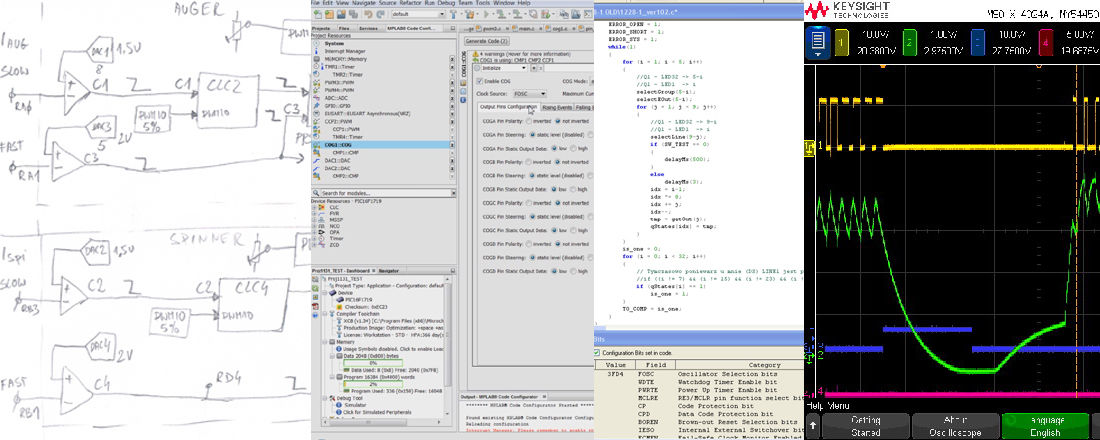Screen dimensions: 1100x440
Task: Click the Keysight Technologies logo
Action: coord(847,10)
